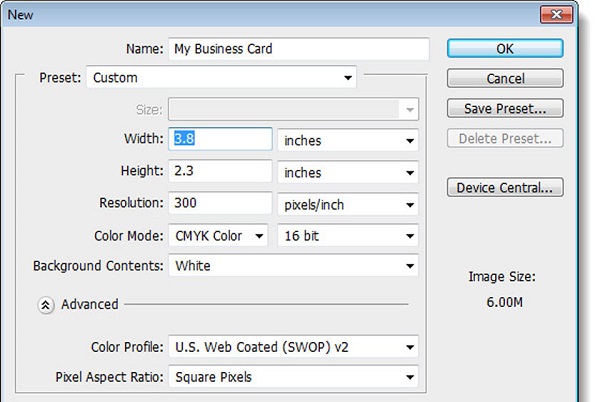Change the Resolution units dropdown

coord(347,205)
